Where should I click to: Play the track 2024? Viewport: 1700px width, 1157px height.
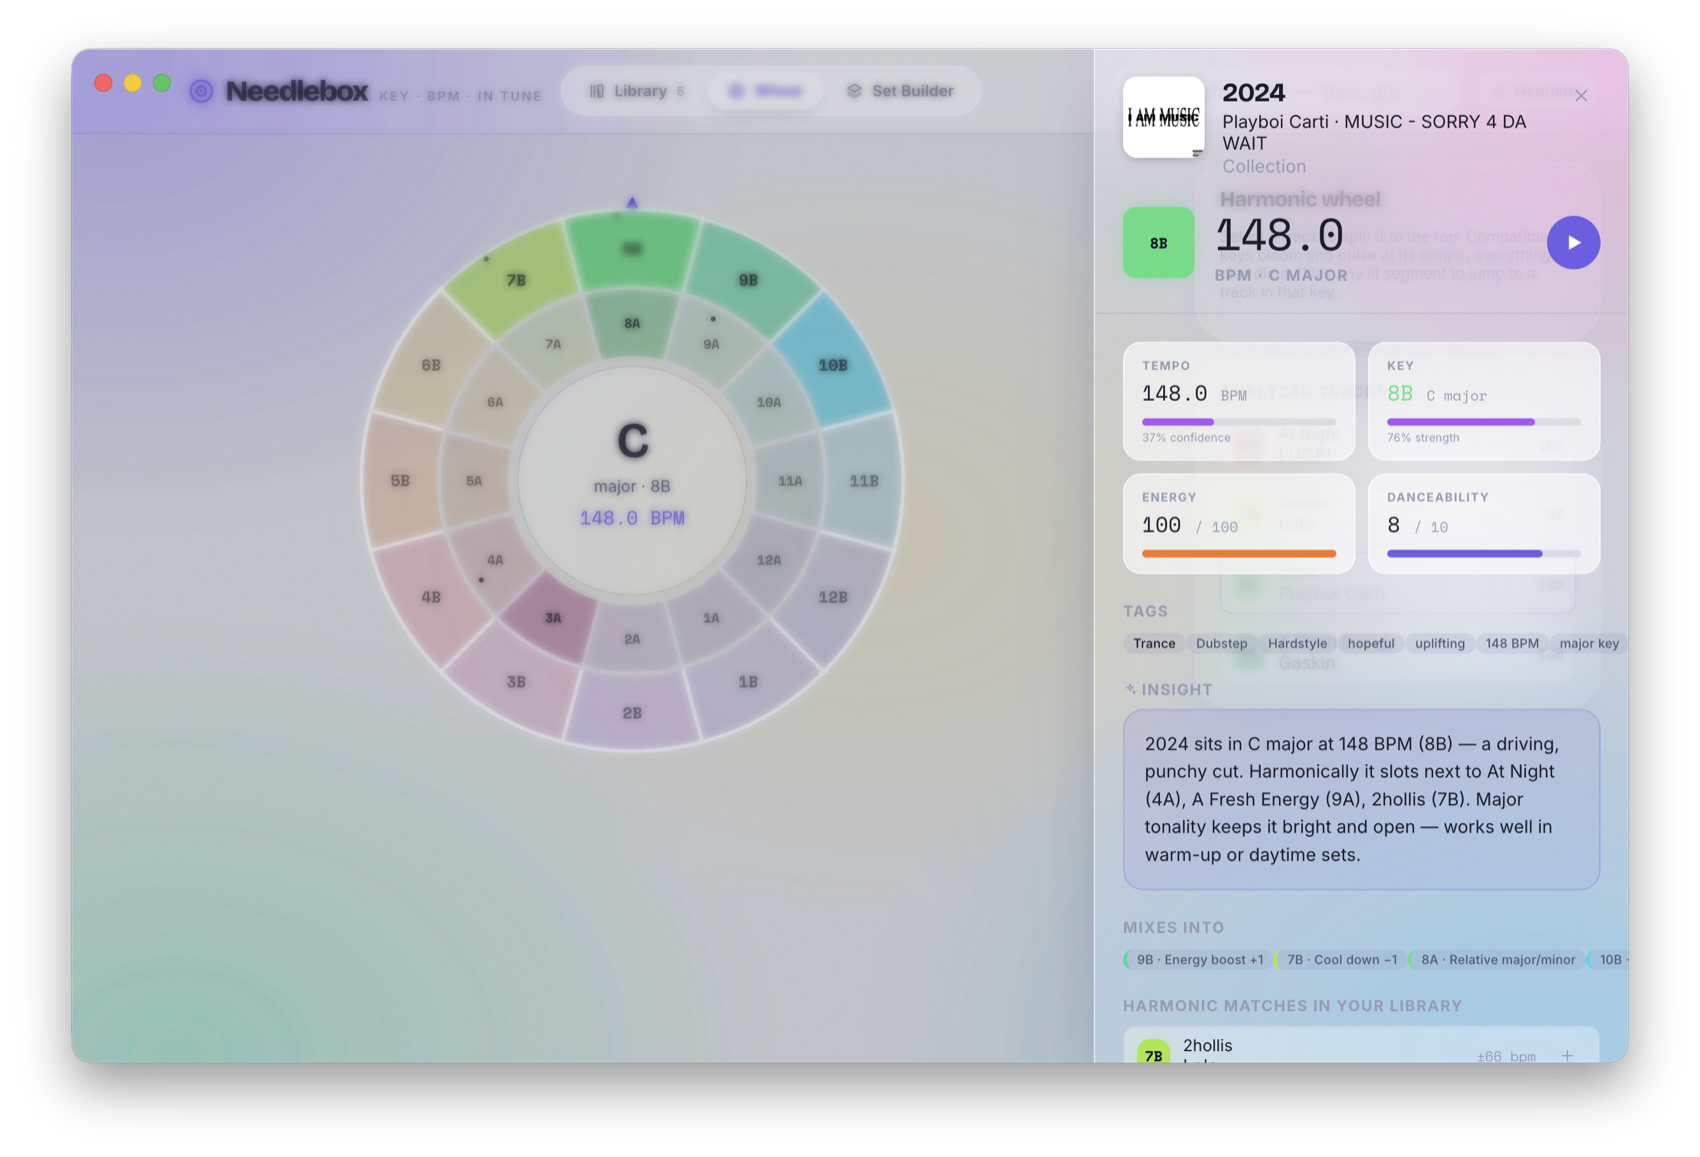tap(1573, 243)
